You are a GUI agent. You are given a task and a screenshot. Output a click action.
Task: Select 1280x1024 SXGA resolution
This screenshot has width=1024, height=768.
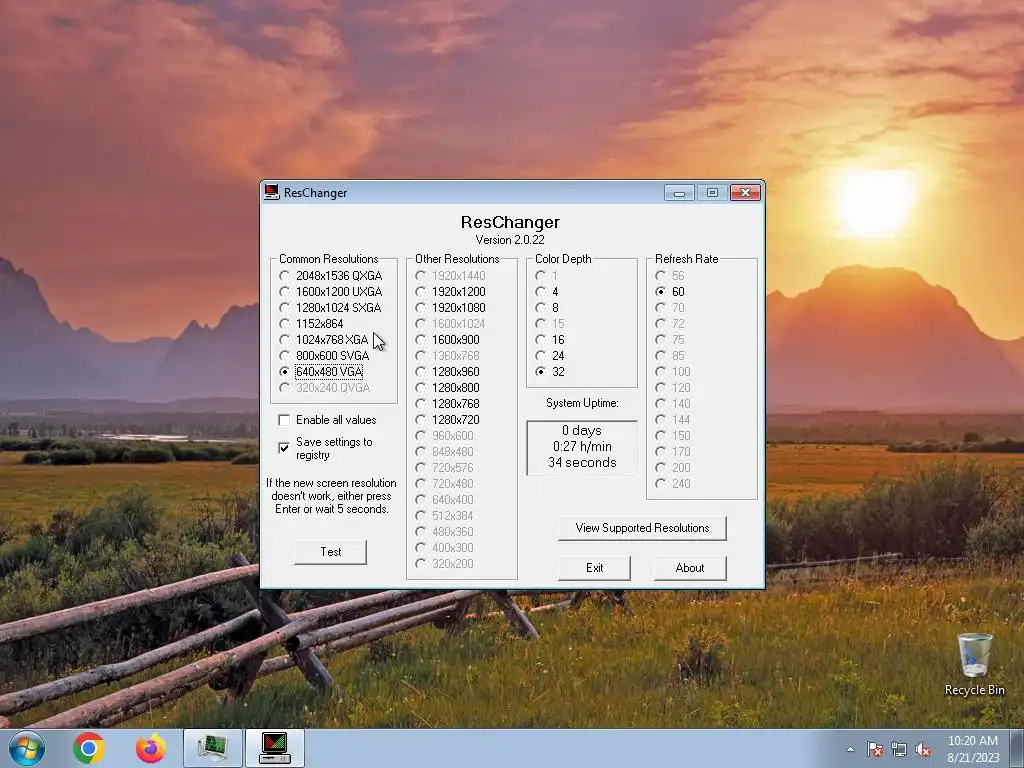pyautogui.click(x=331, y=308)
